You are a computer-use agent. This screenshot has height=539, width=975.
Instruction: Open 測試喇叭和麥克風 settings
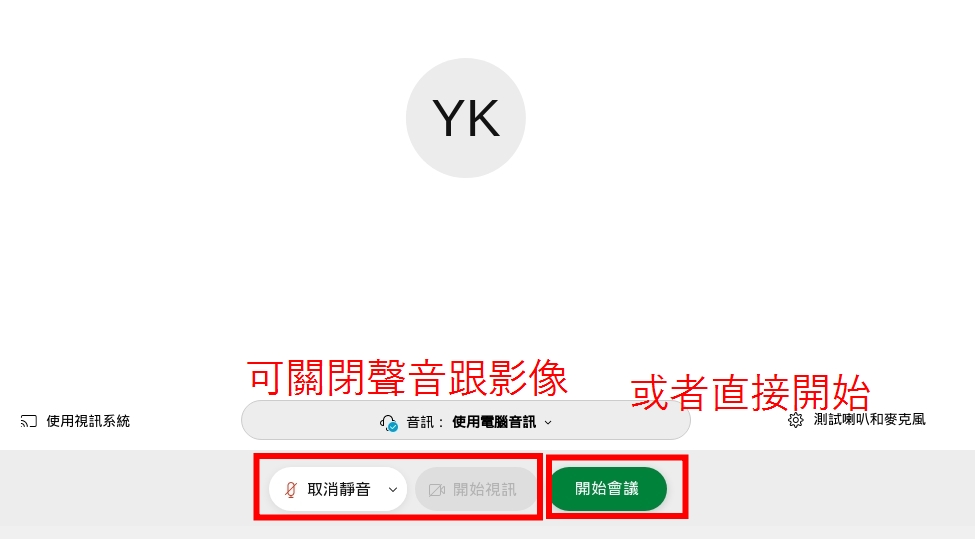click(x=857, y=420)
